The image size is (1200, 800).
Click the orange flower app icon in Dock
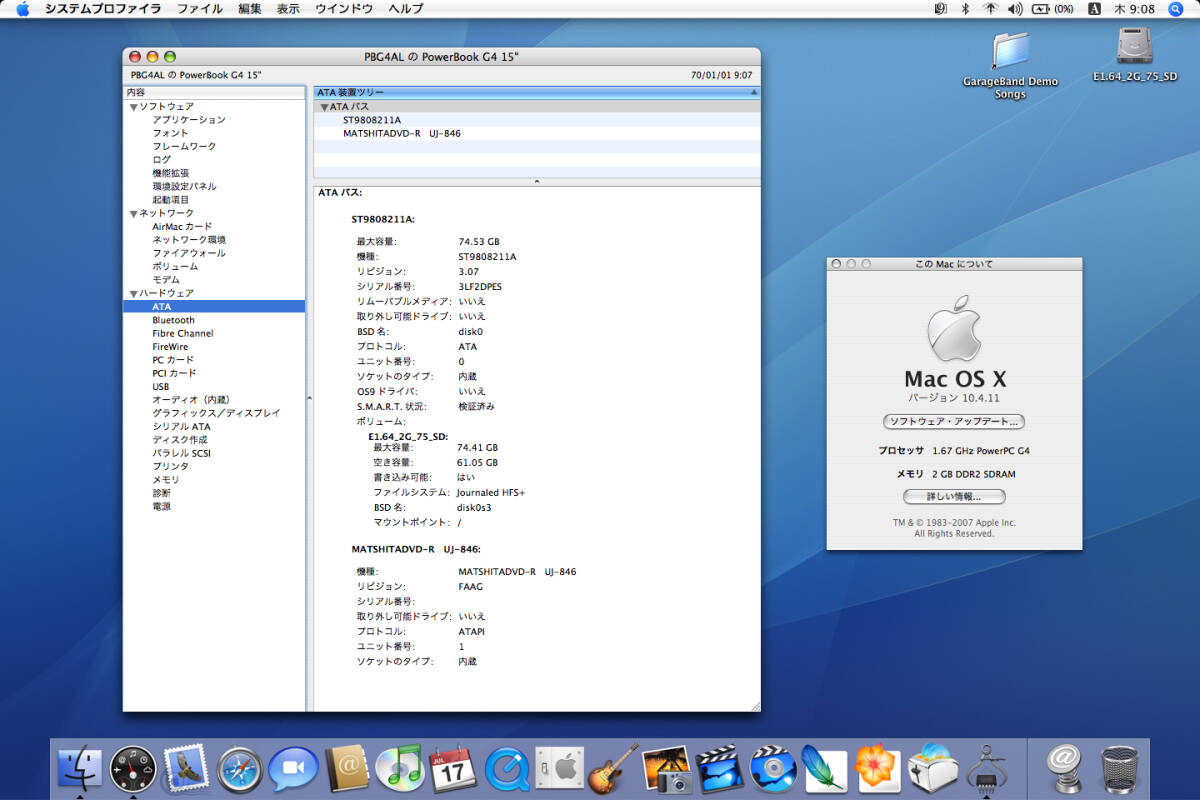[x=880, y=768]
